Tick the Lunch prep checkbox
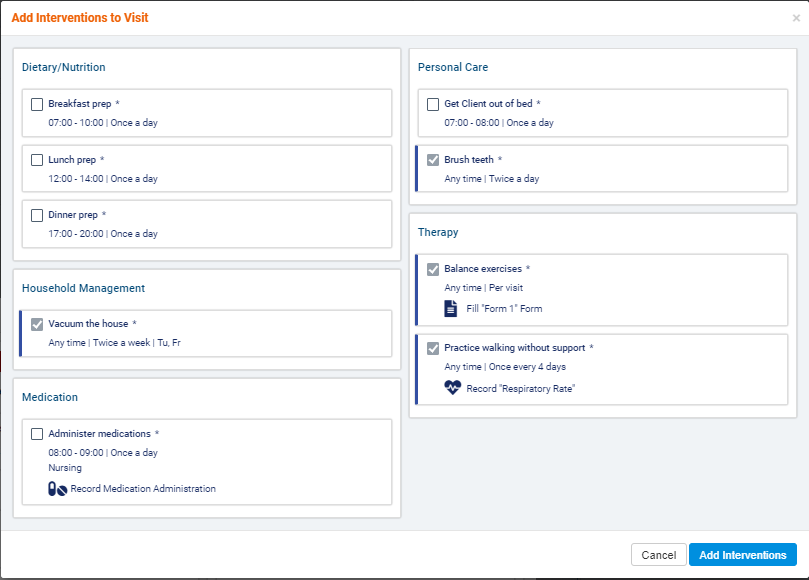The image size is (809, 580). [x=37, y=160]
